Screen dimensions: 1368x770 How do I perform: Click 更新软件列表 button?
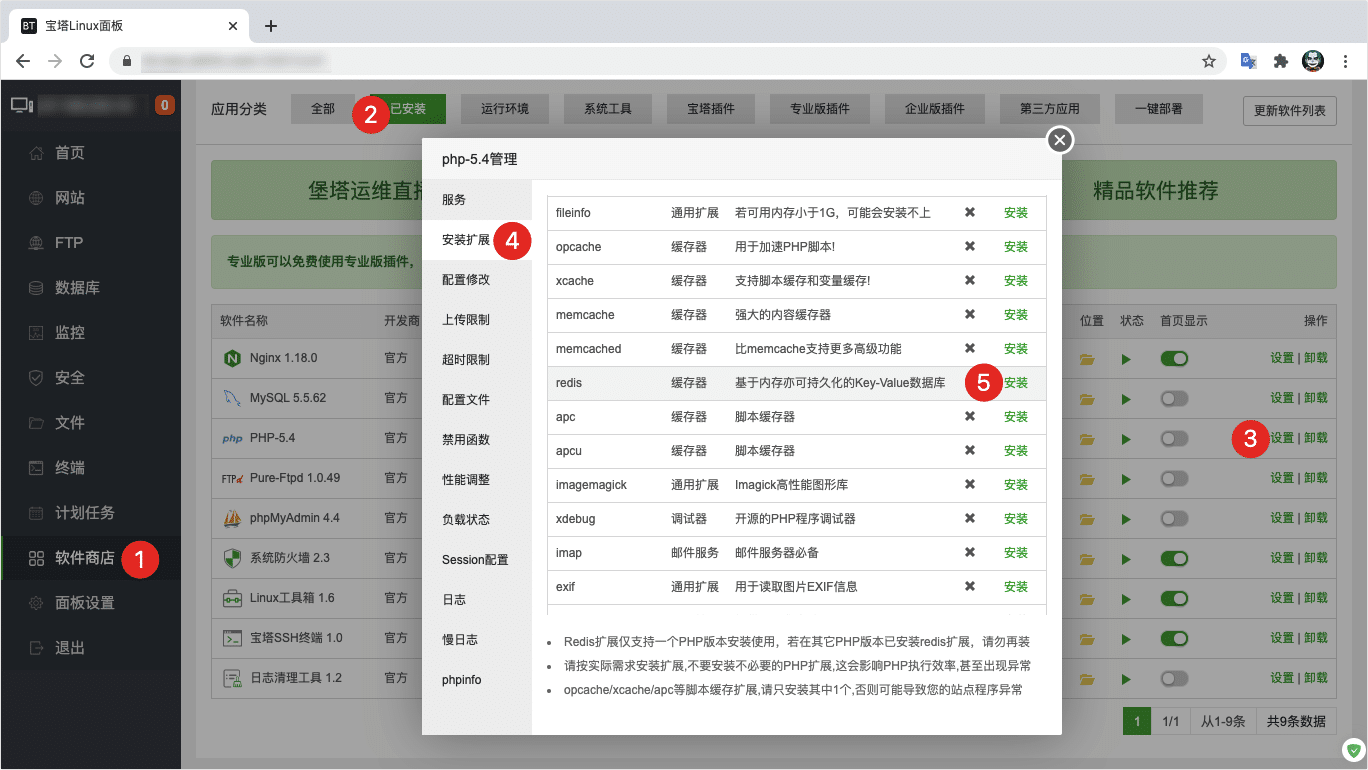tap(1290, 110)
